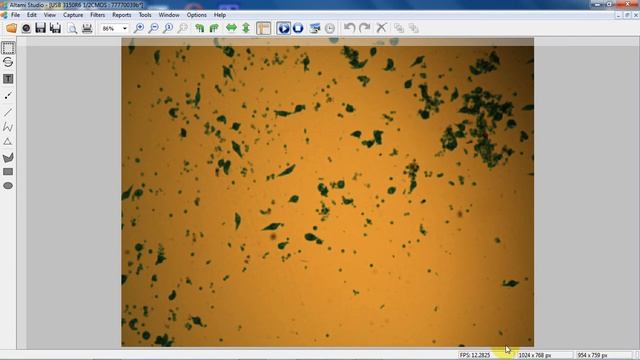Open the Tools menu
Image resolution: width=640 pixels, height=360 pixels.
tap(145, 15)
